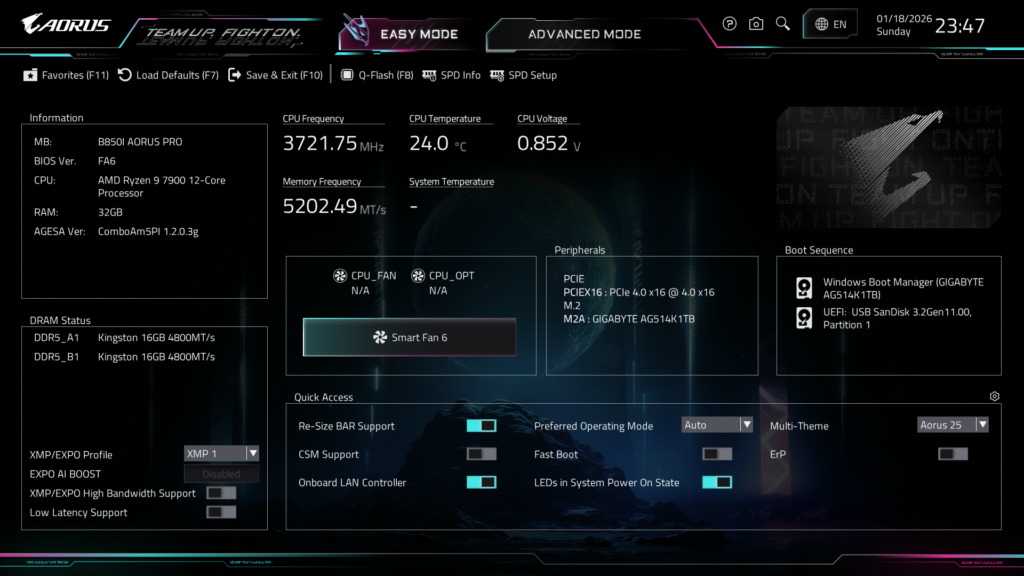Open the Multi-Theme Aorus 25 dropdown
Screen dimensions: 1024x576
coord(952,425)
